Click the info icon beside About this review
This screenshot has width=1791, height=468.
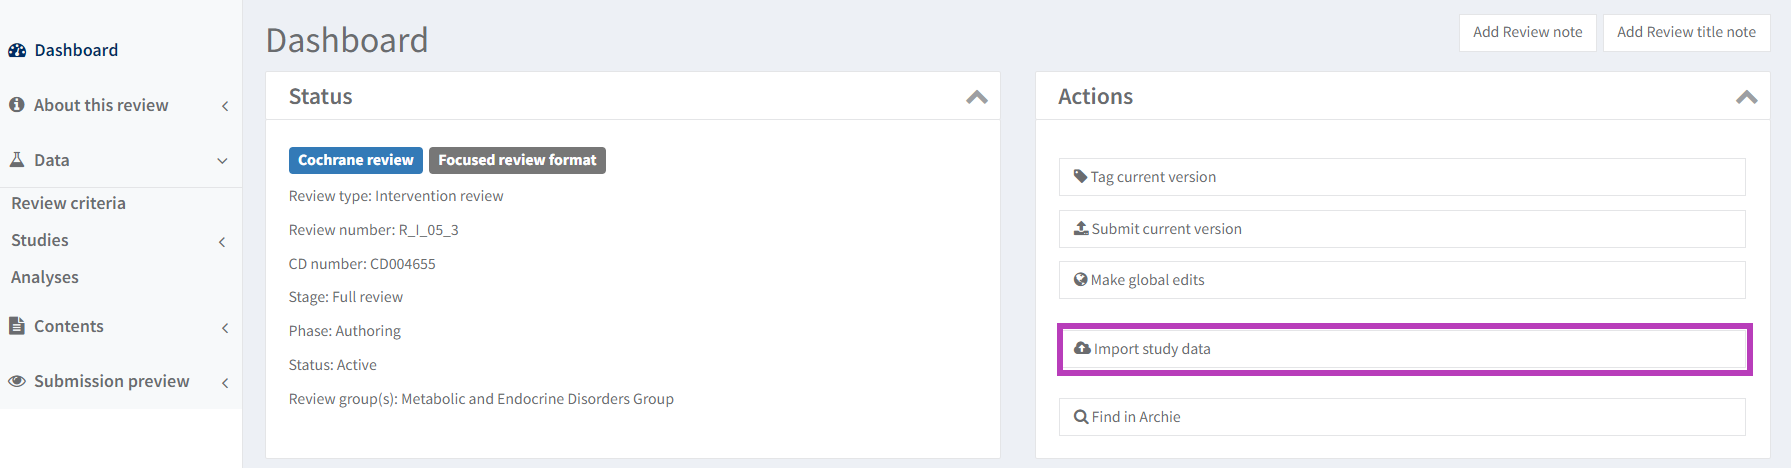pyautogui.click(x=17, y=105)
